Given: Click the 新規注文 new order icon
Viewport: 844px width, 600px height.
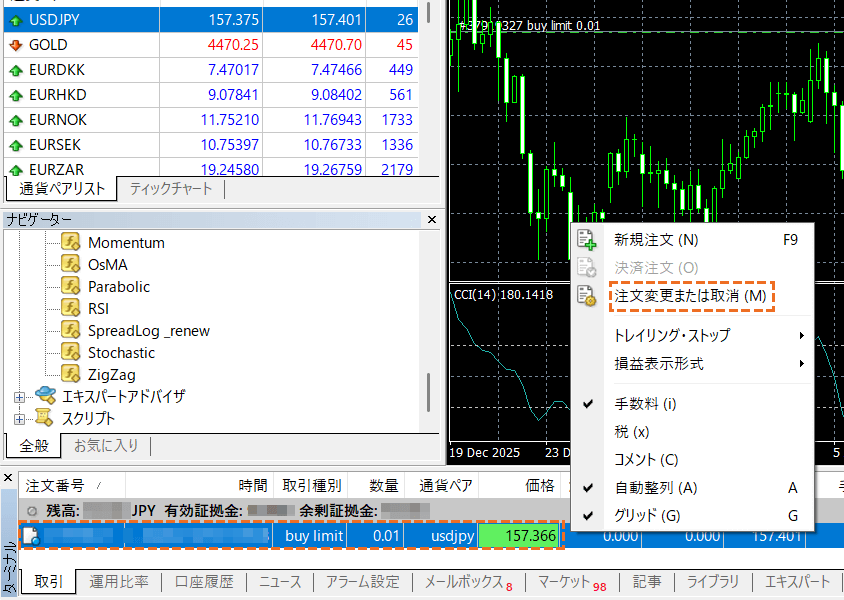Looking at the screenshot, I should coord(587,240).
